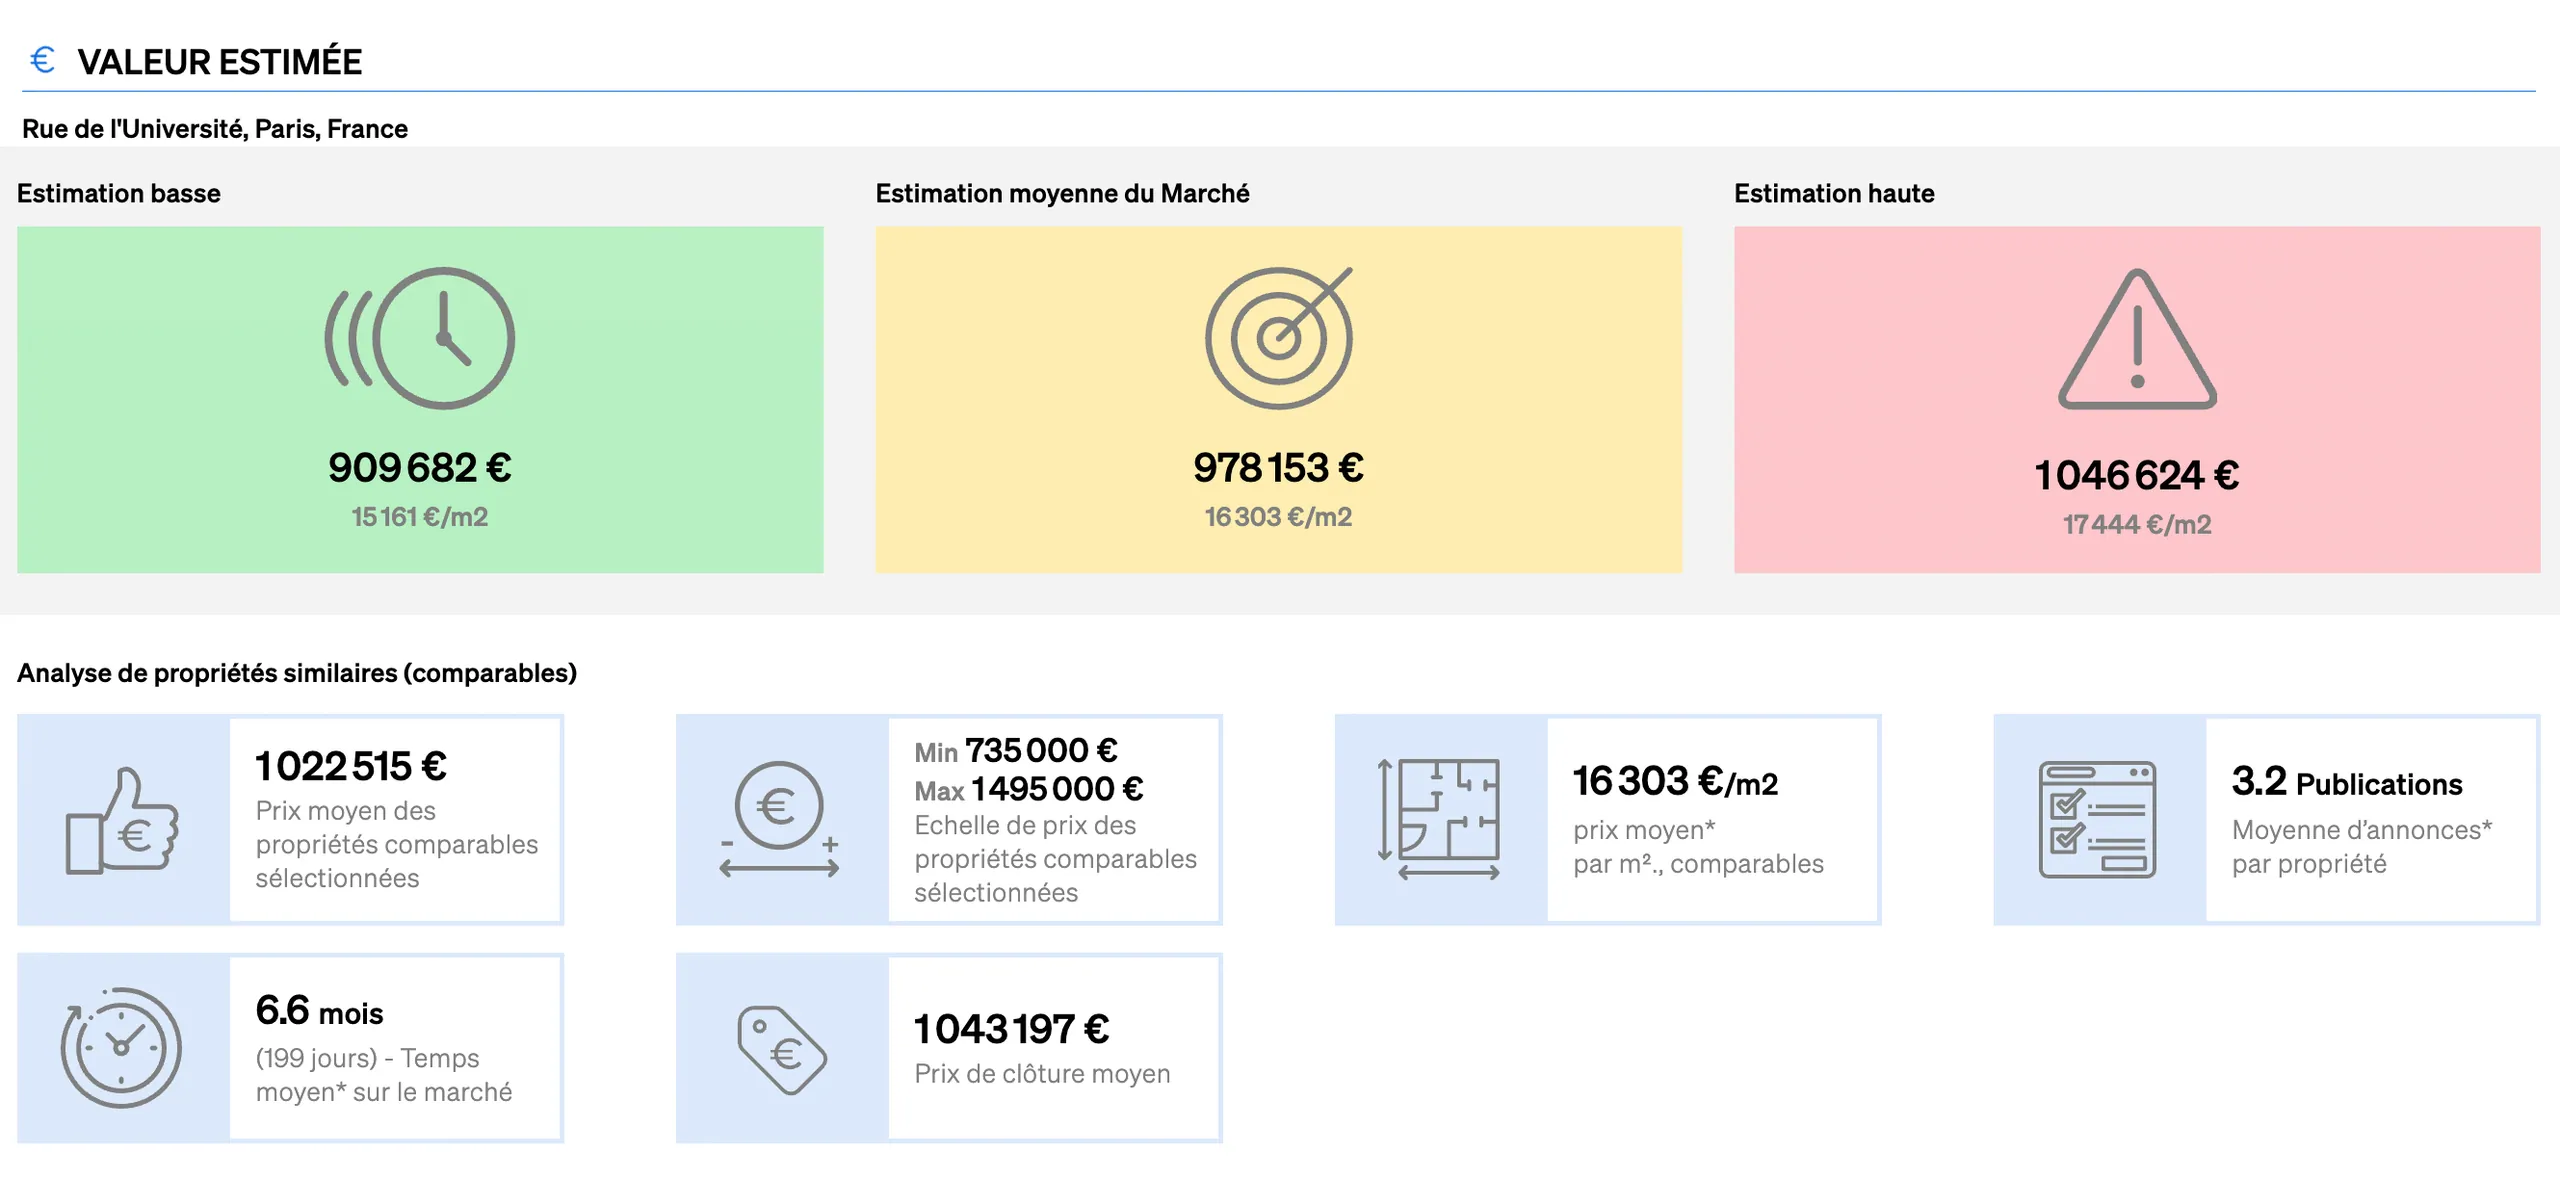This screenshot has width=2560, height=1183.
Task: Click the 1 022 515 € average price
Action: coord(351,766)
